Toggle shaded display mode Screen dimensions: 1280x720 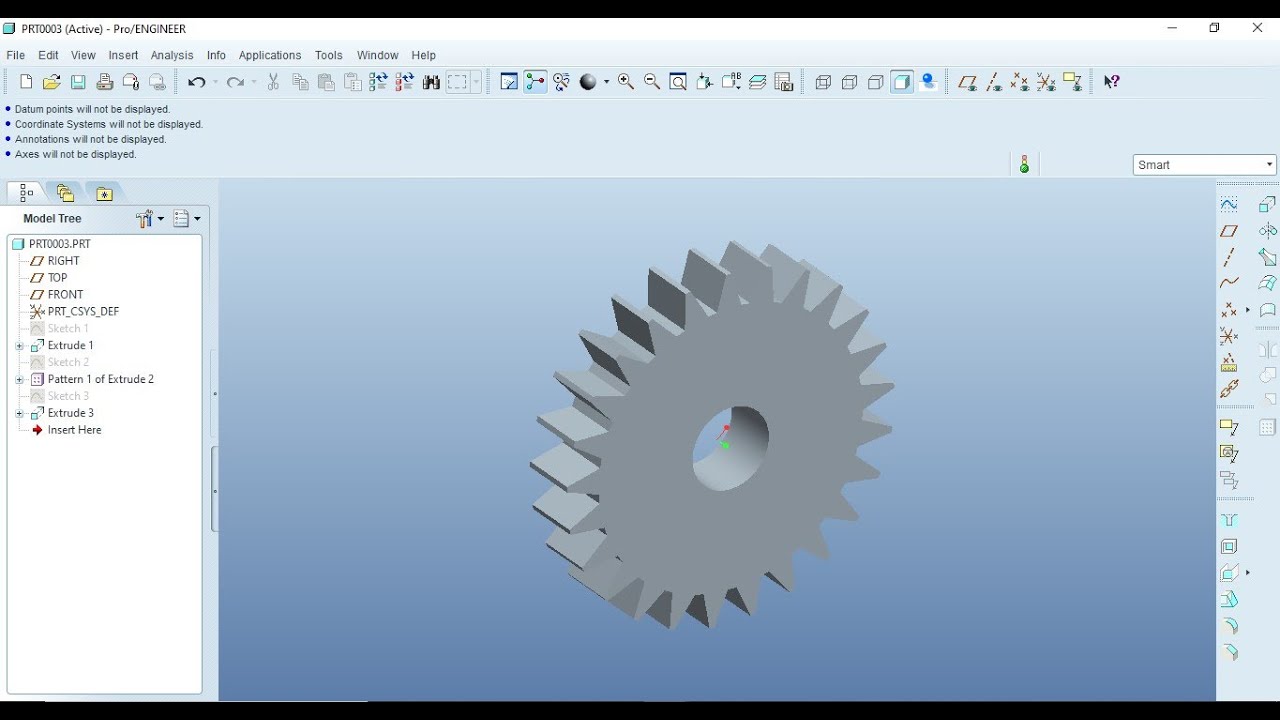pos(902,82)
